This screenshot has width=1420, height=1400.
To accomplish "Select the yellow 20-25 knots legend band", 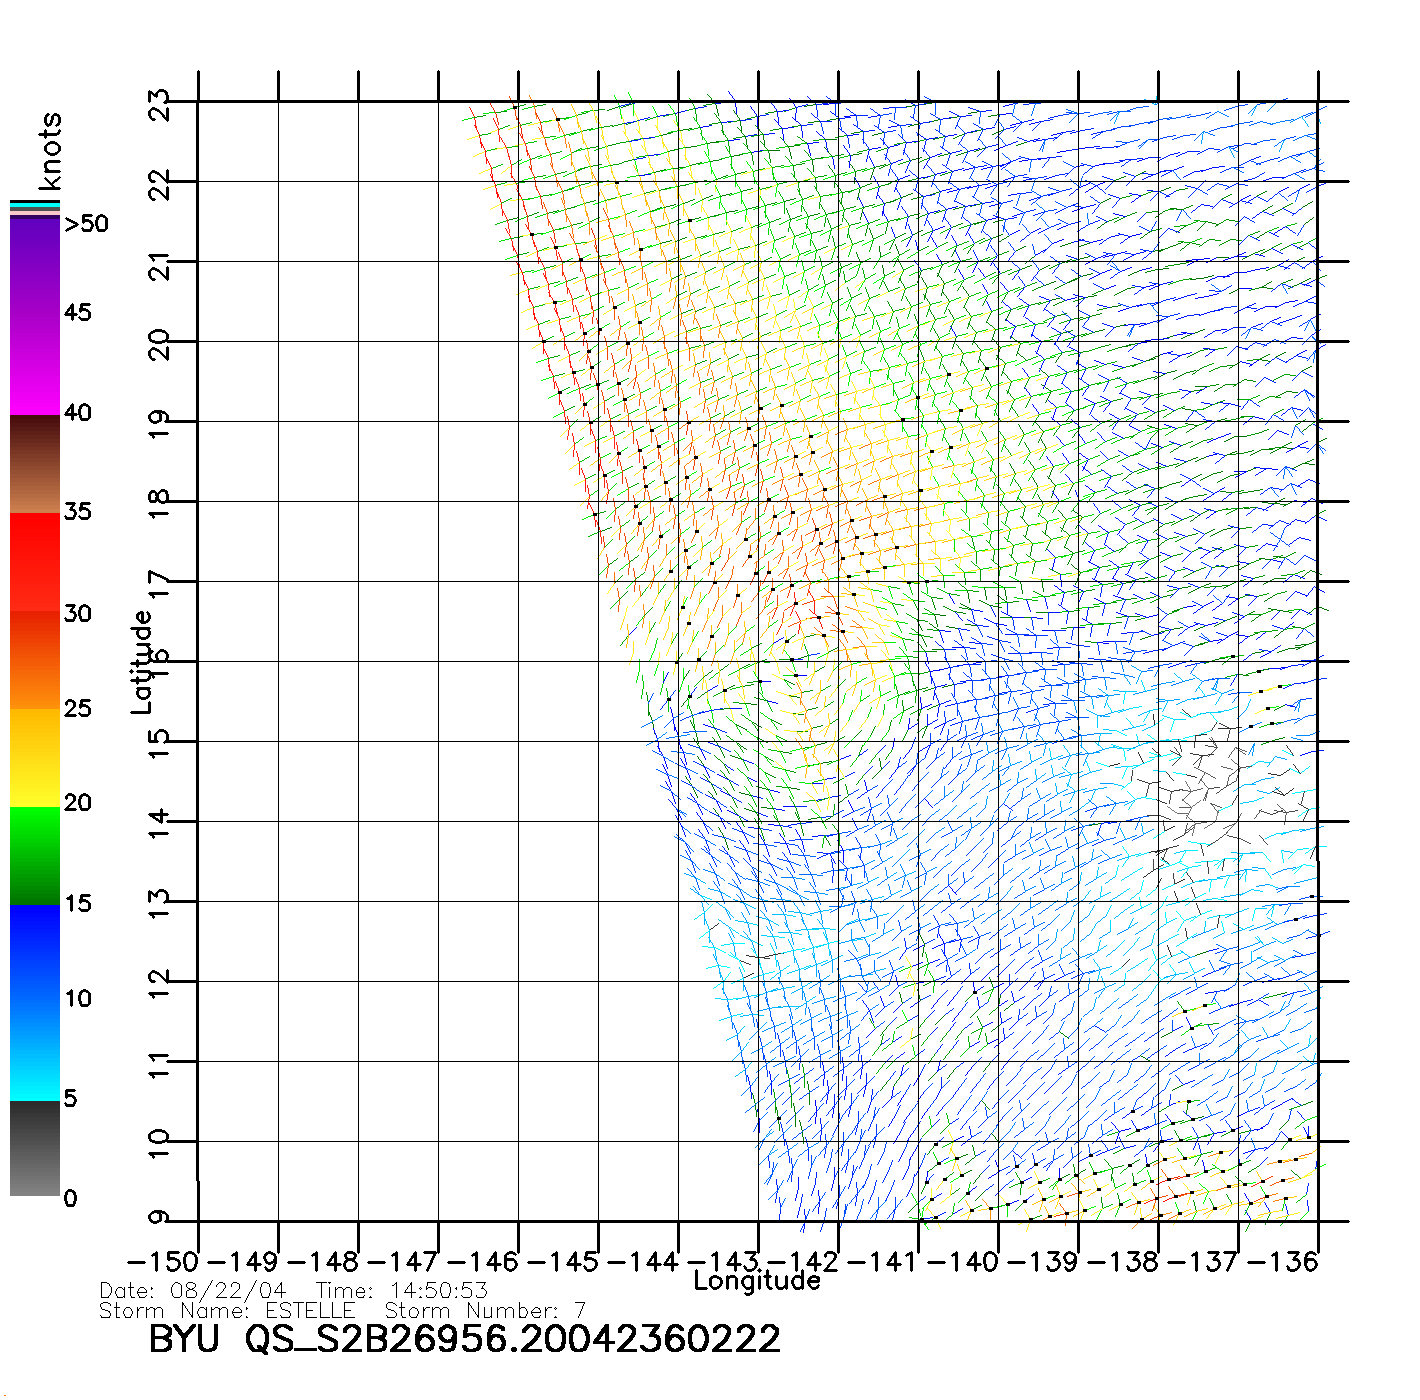I will (34, 757).
